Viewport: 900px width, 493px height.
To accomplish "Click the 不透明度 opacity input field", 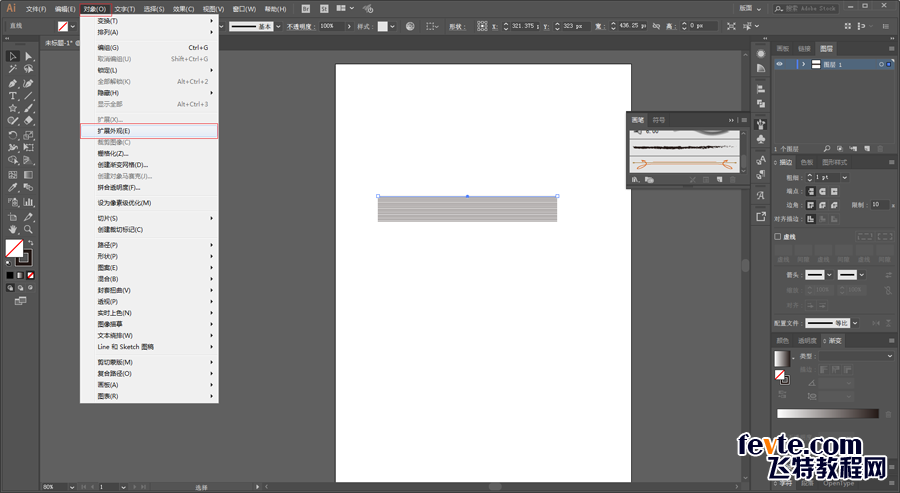I will [x=332, y=26].
